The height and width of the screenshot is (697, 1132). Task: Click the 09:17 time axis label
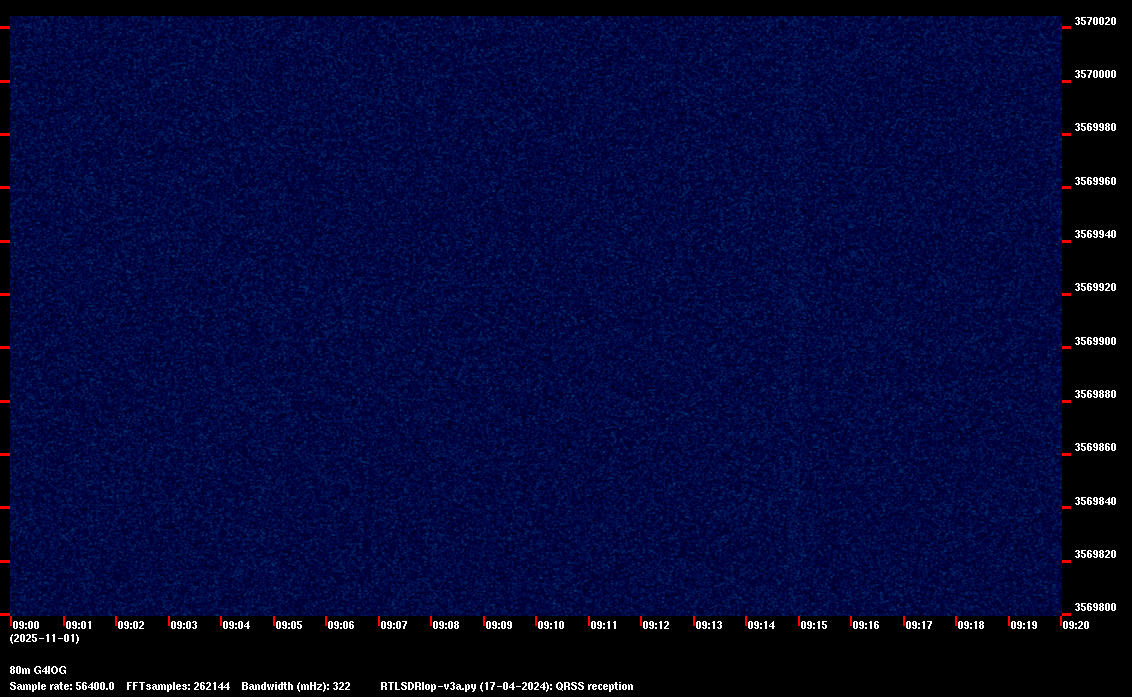[x=918, y=625]
